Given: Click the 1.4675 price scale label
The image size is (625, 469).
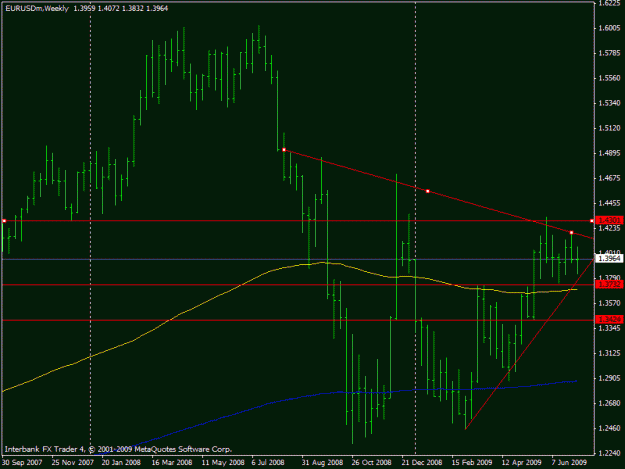Looking at the screenshot, I should [609, 178].
